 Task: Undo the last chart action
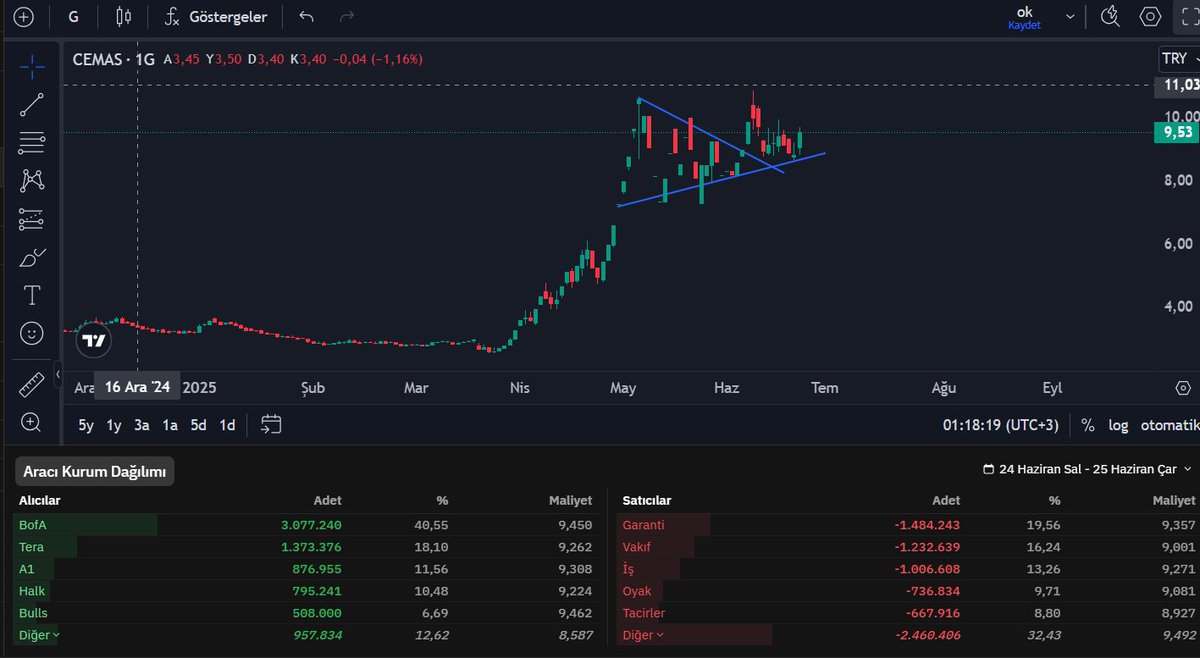click(307, 17)
